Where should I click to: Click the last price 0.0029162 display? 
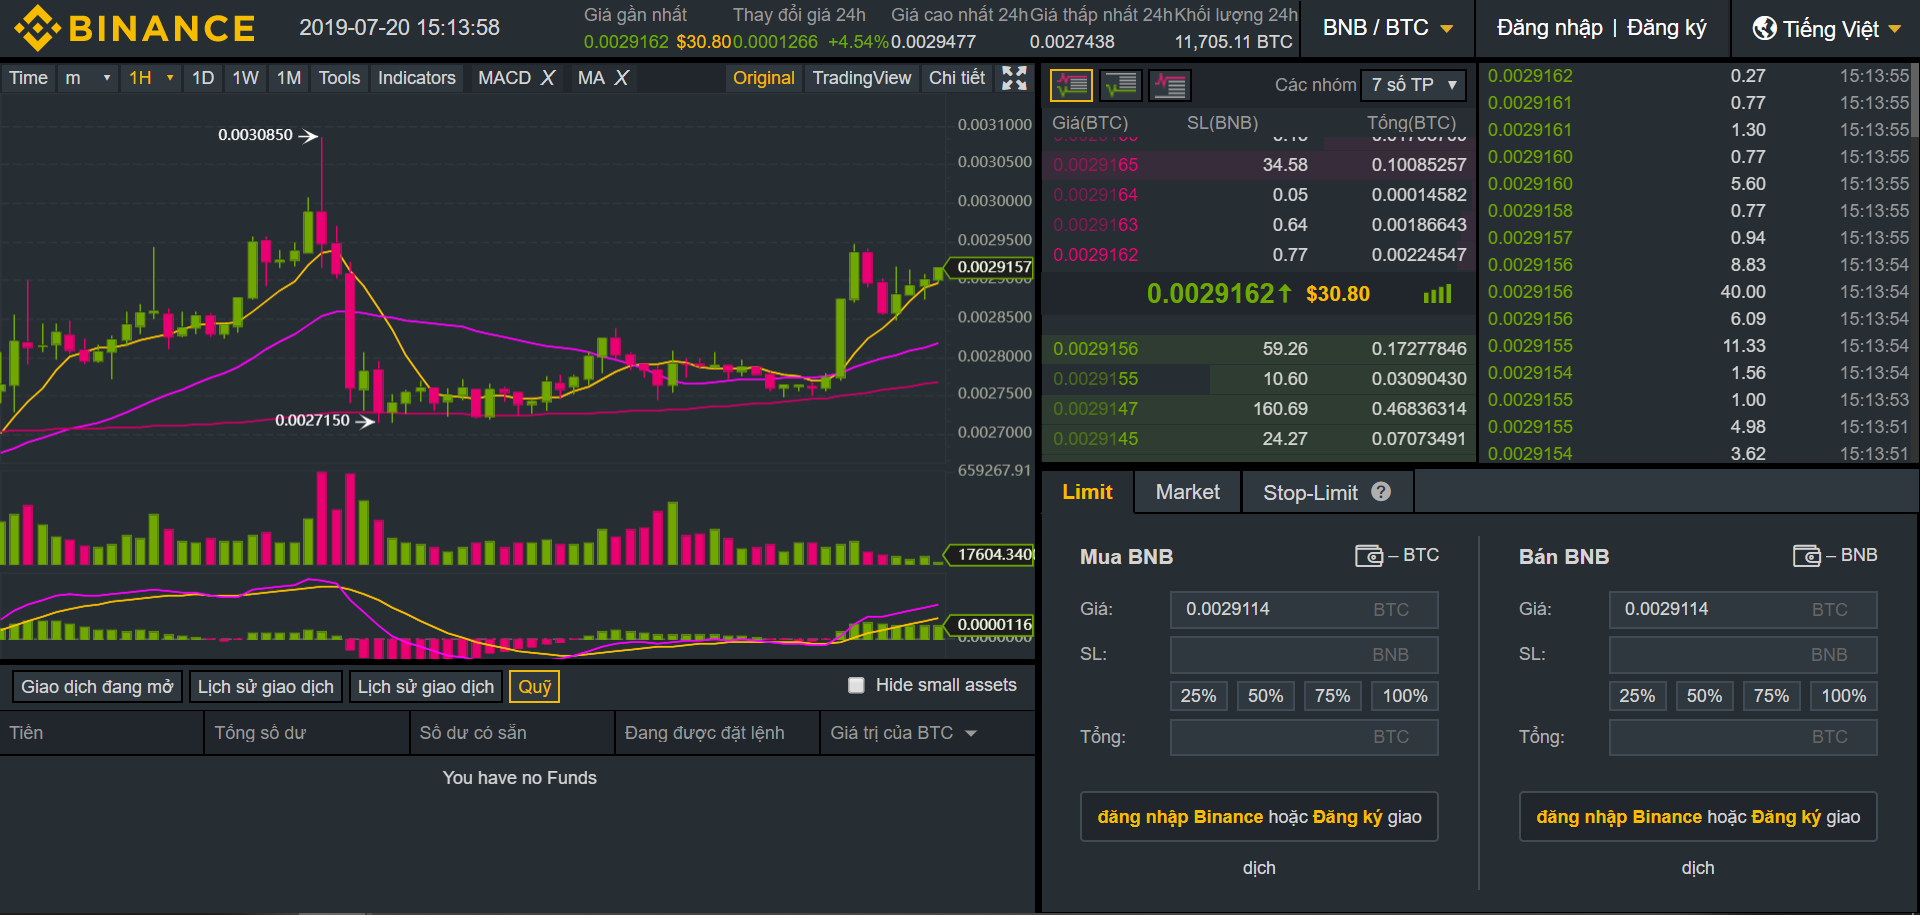[x=1218, y=294]
